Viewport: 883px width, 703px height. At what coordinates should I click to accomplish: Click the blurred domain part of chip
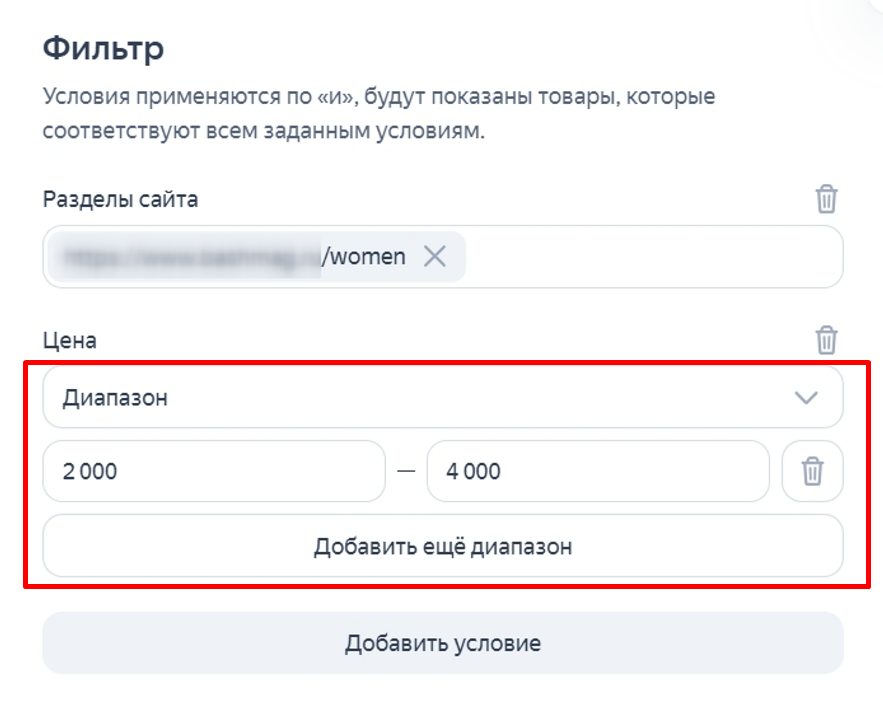pyautogui.click(x=190, y=257)
